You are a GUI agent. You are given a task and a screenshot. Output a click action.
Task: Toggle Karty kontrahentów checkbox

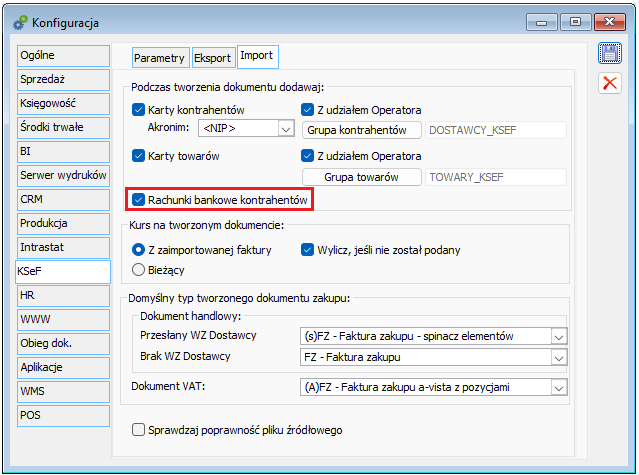point(139,110)
